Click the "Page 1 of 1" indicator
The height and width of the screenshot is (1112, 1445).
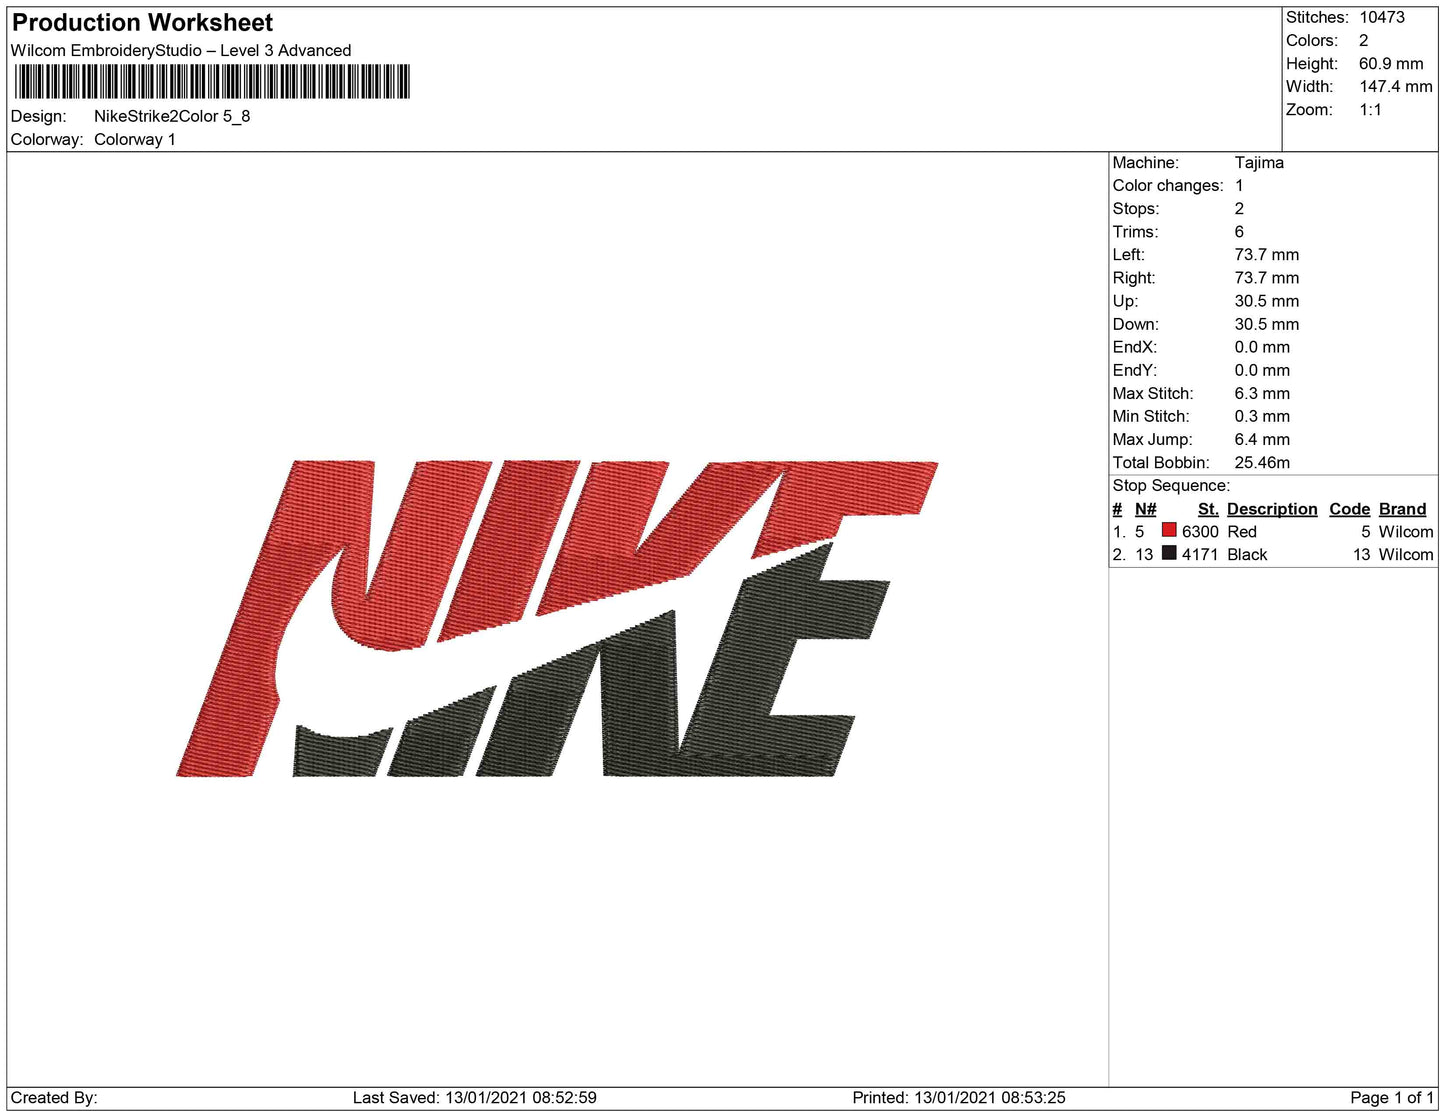pos(1392,1098)
